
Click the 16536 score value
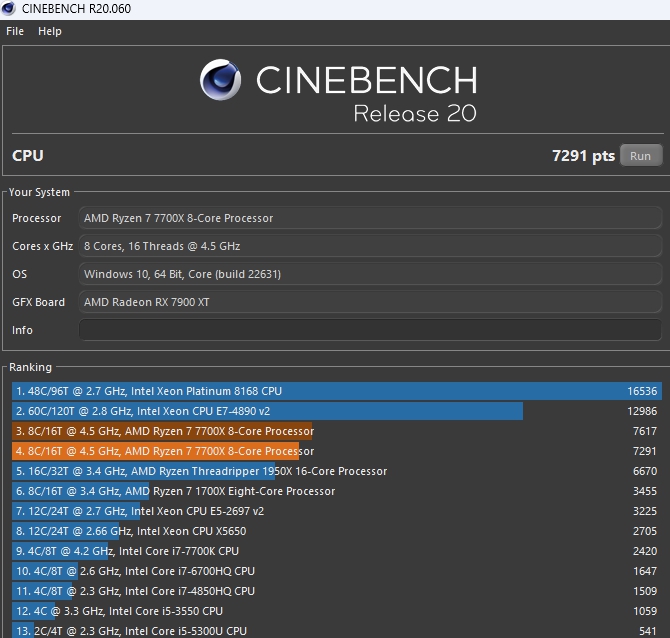(642, 391)
